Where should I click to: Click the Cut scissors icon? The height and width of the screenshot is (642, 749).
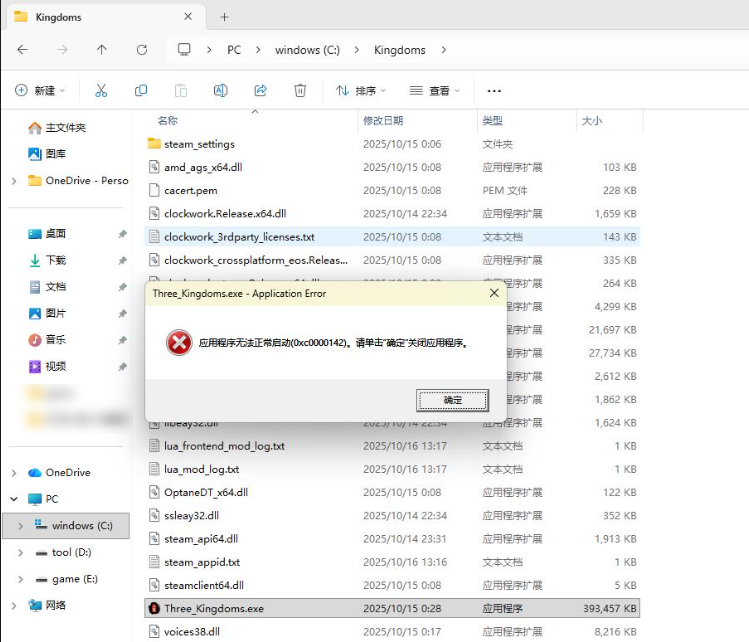101,90
